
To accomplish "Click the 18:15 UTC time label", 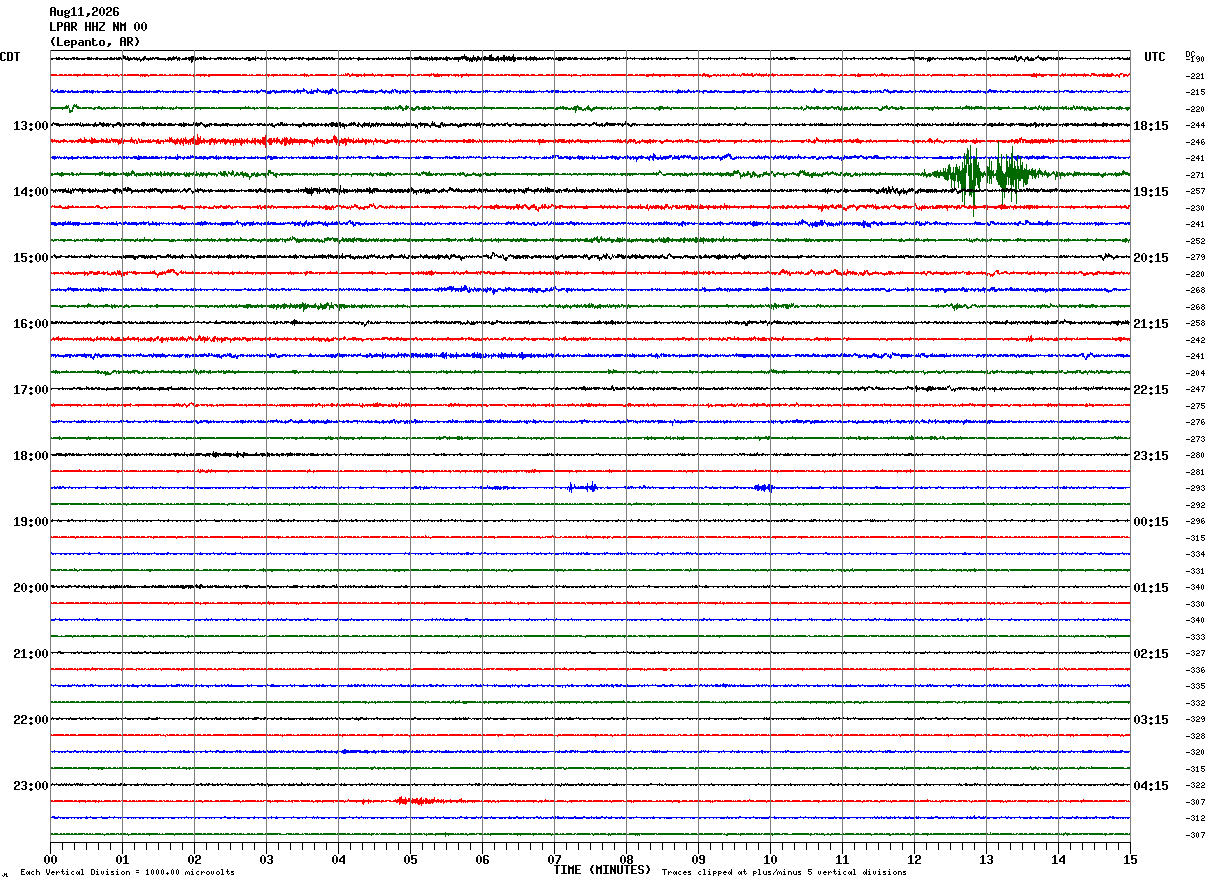I will [x=1150, y=126].
